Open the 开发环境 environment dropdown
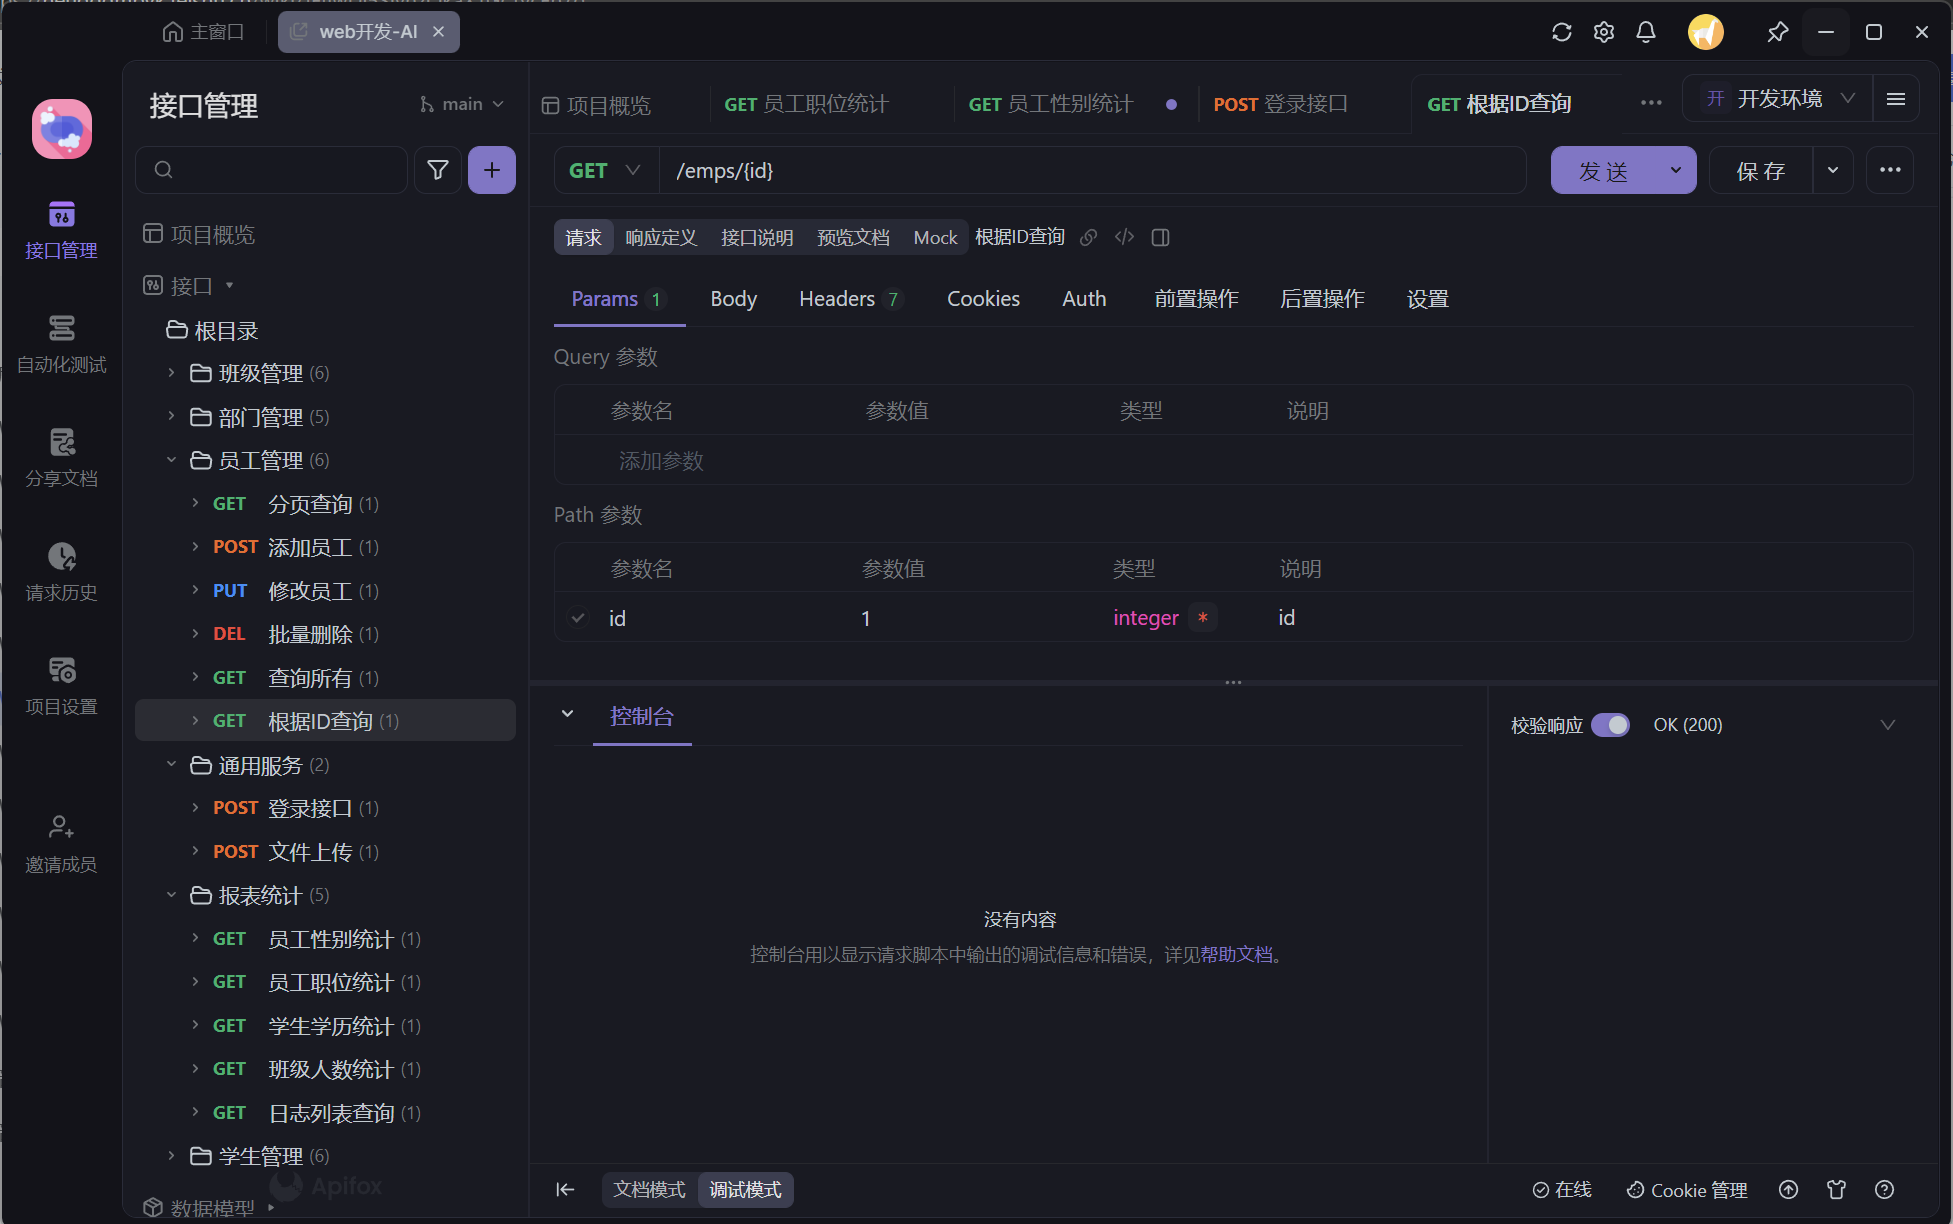 1780,98
